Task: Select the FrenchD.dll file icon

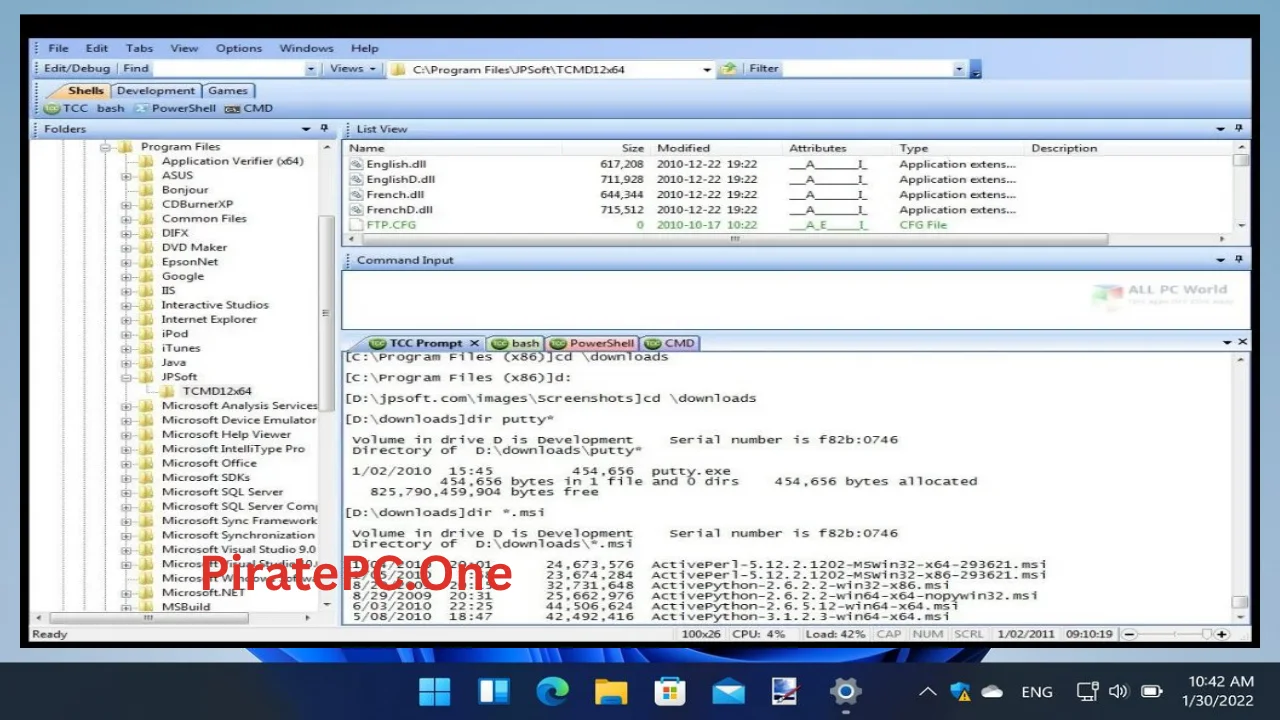Action: click(x=356, y=210)
